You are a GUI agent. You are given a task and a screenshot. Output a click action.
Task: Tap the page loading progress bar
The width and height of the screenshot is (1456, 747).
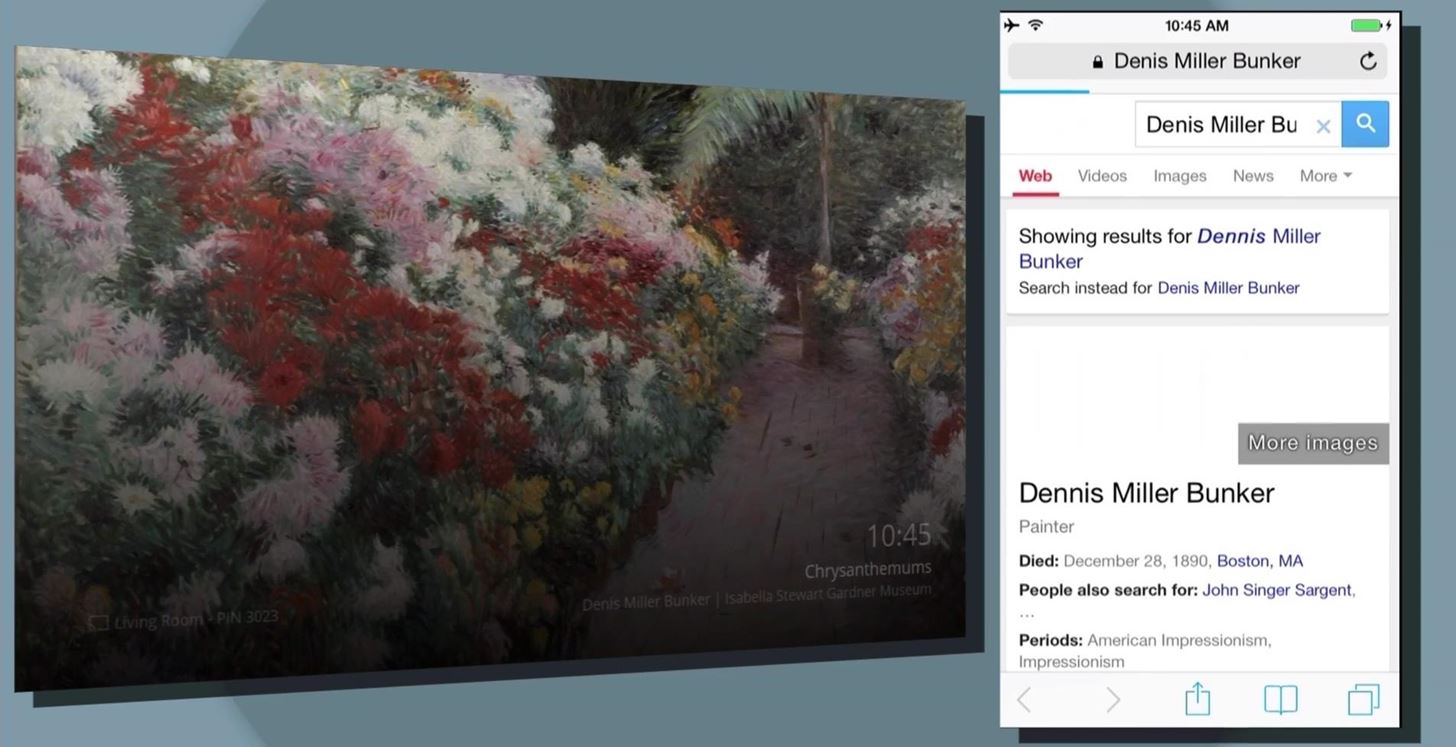click(1044, 91)
